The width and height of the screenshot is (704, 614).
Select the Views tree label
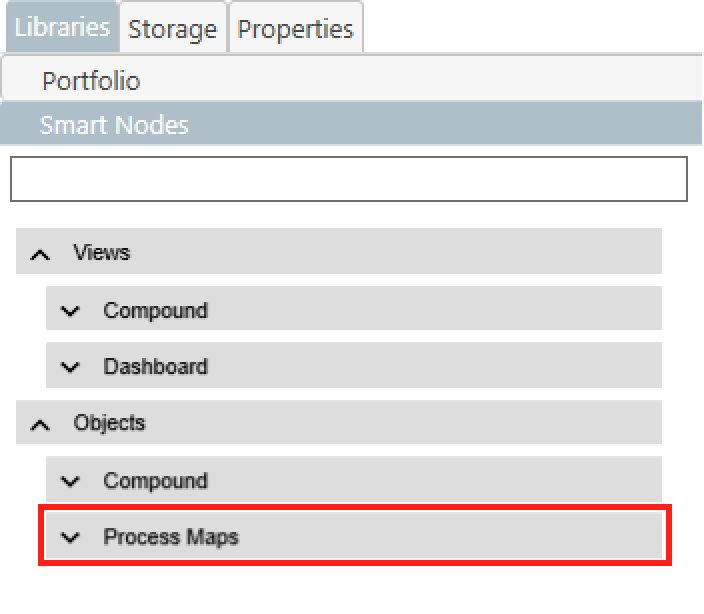[x=101, y=252]
